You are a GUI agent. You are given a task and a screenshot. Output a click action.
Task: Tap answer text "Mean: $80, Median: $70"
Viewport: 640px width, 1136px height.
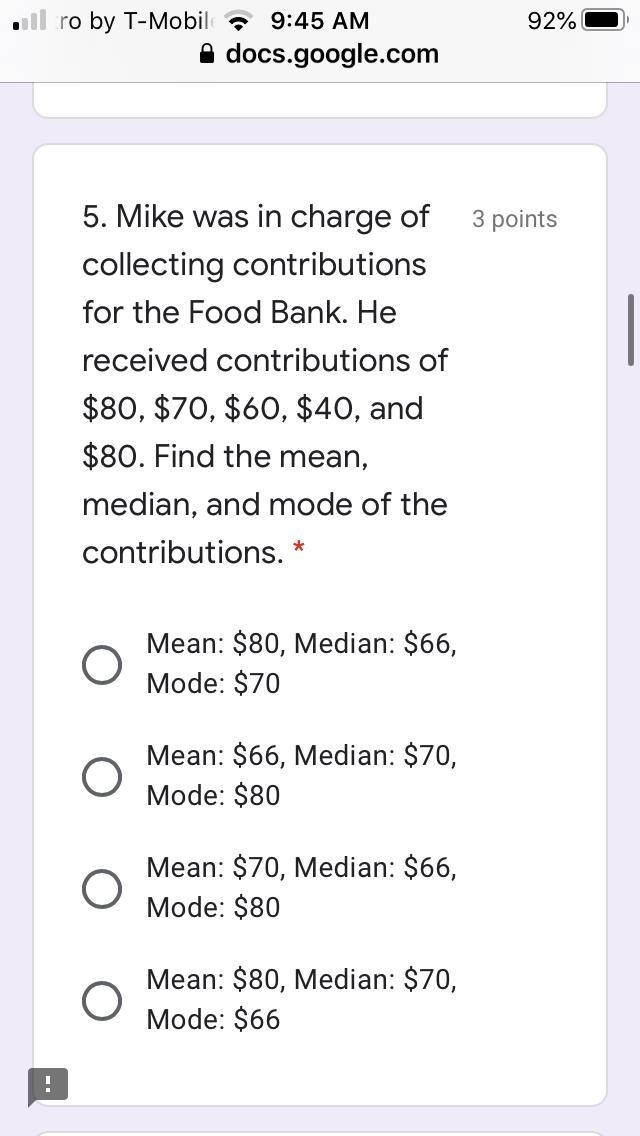[301, 980]
